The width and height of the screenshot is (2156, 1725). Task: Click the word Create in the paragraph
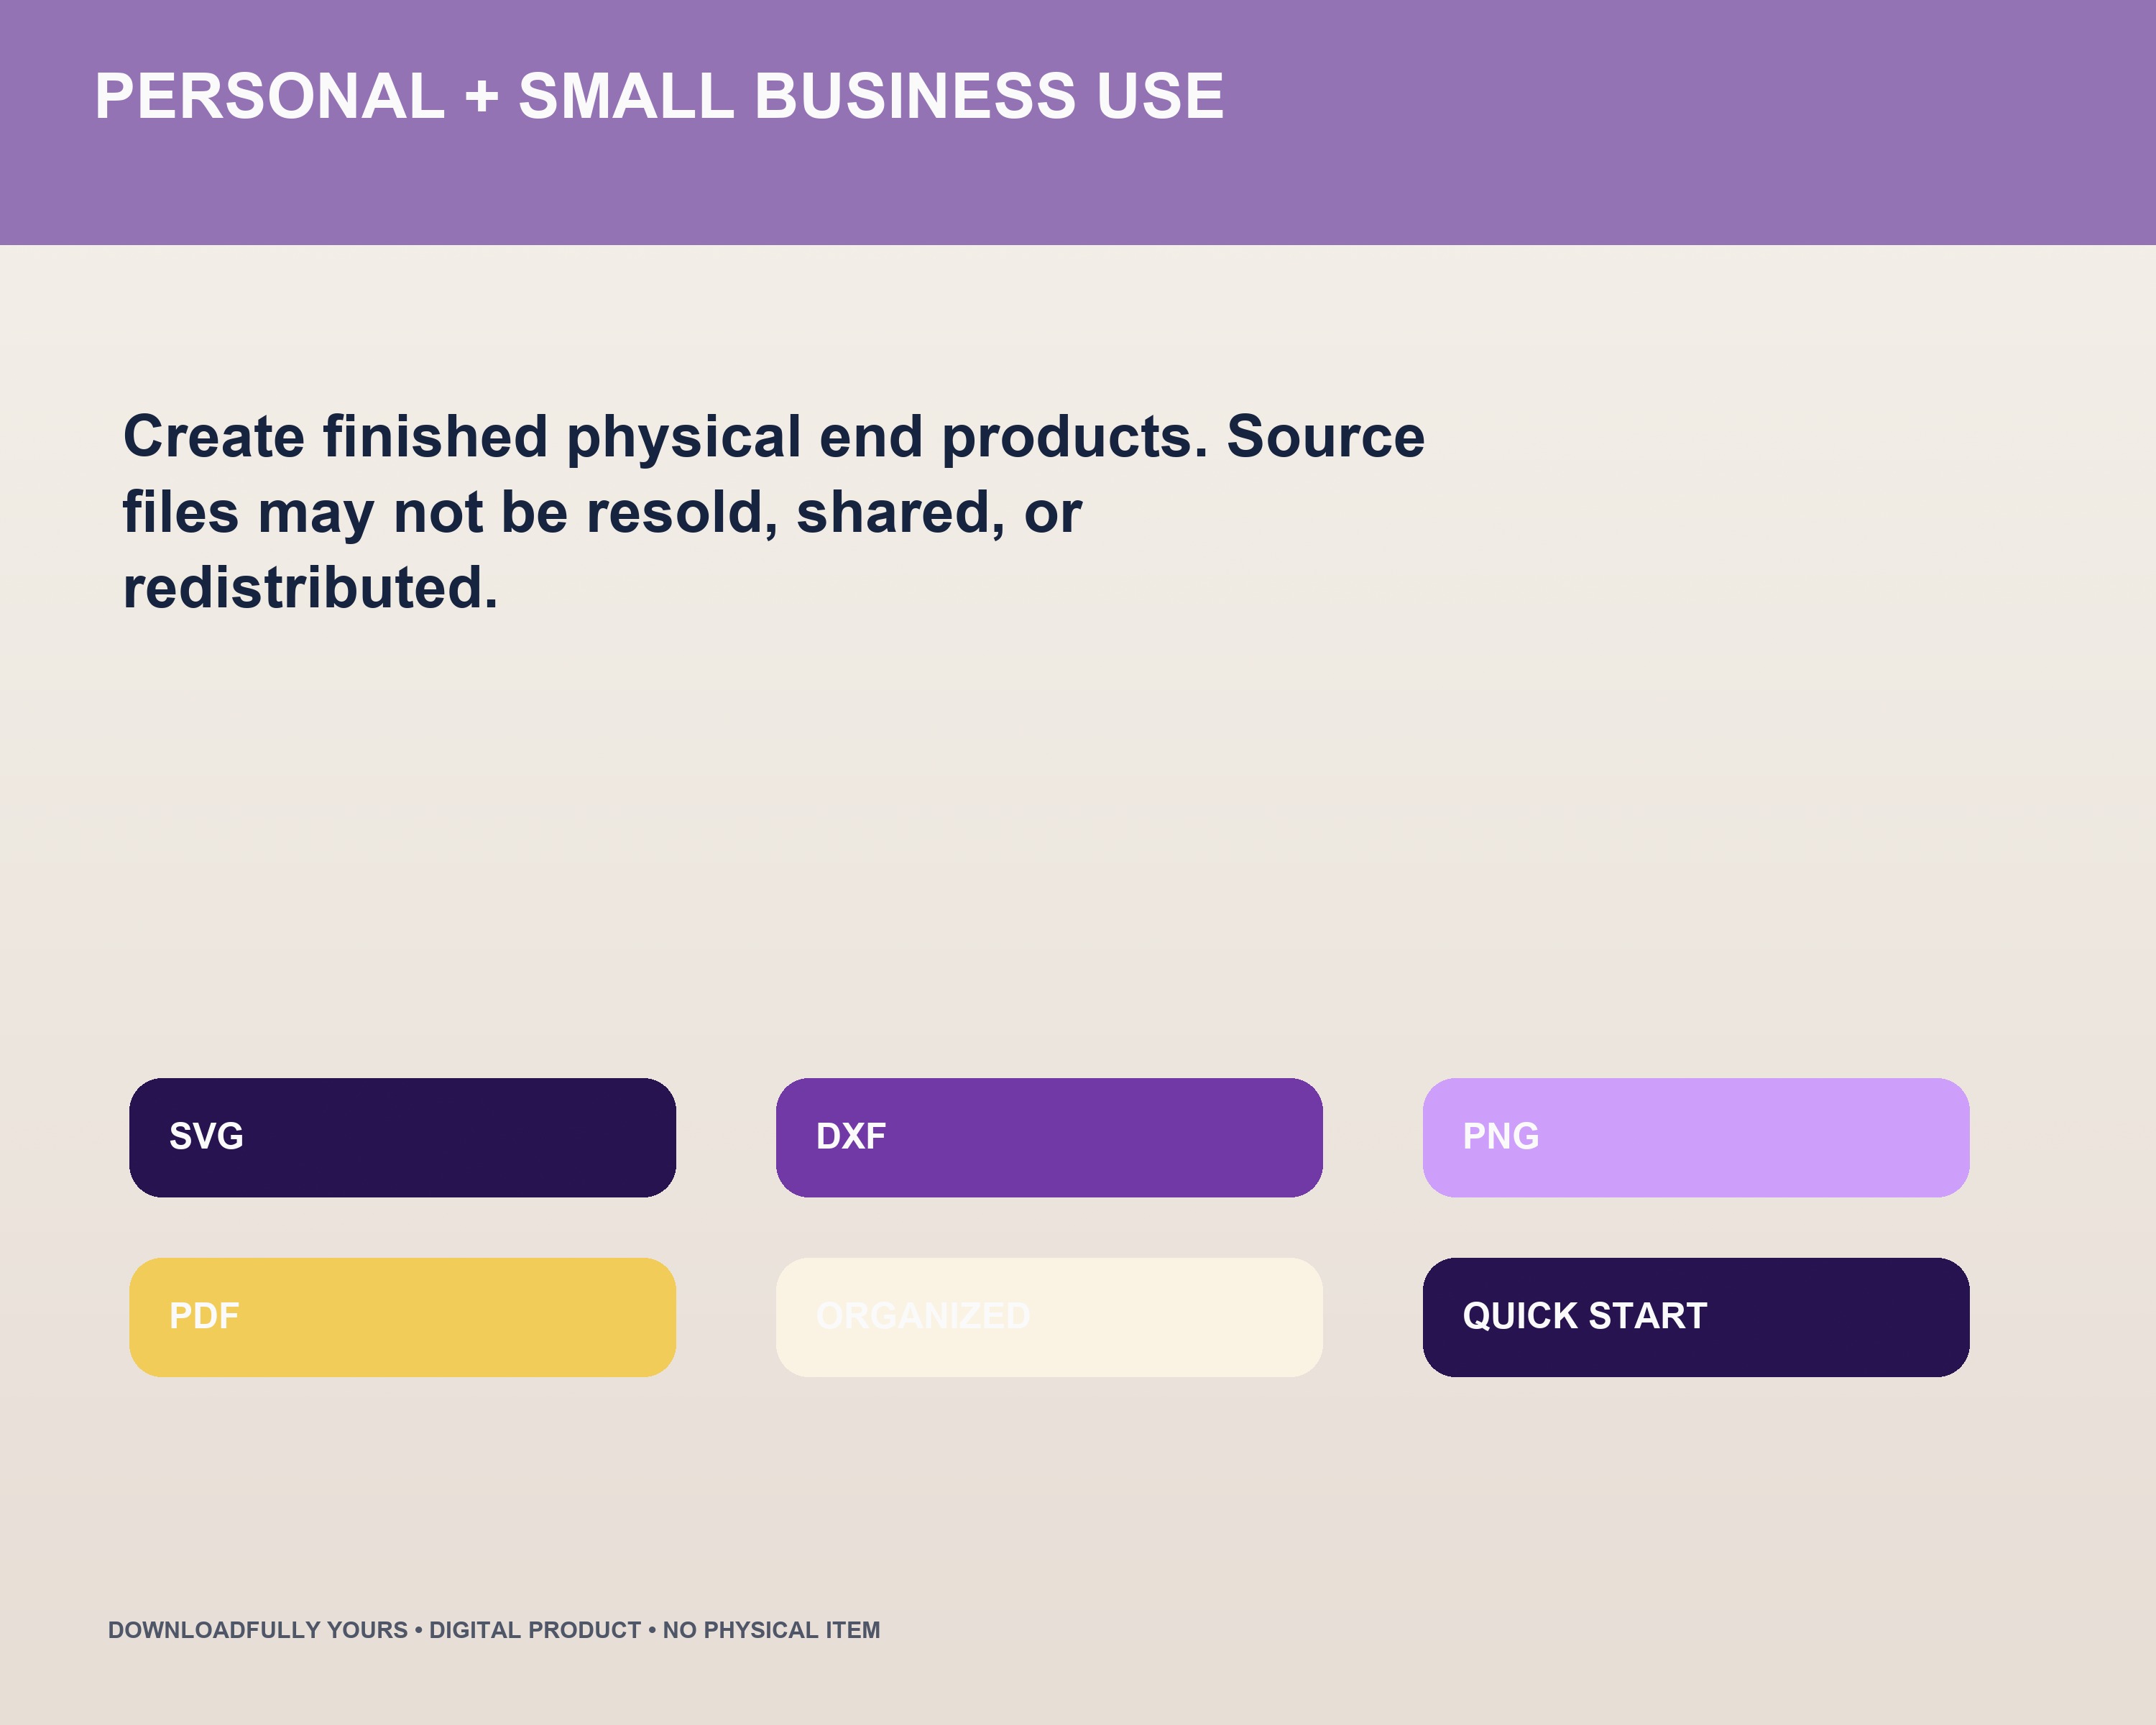(214, 437)
